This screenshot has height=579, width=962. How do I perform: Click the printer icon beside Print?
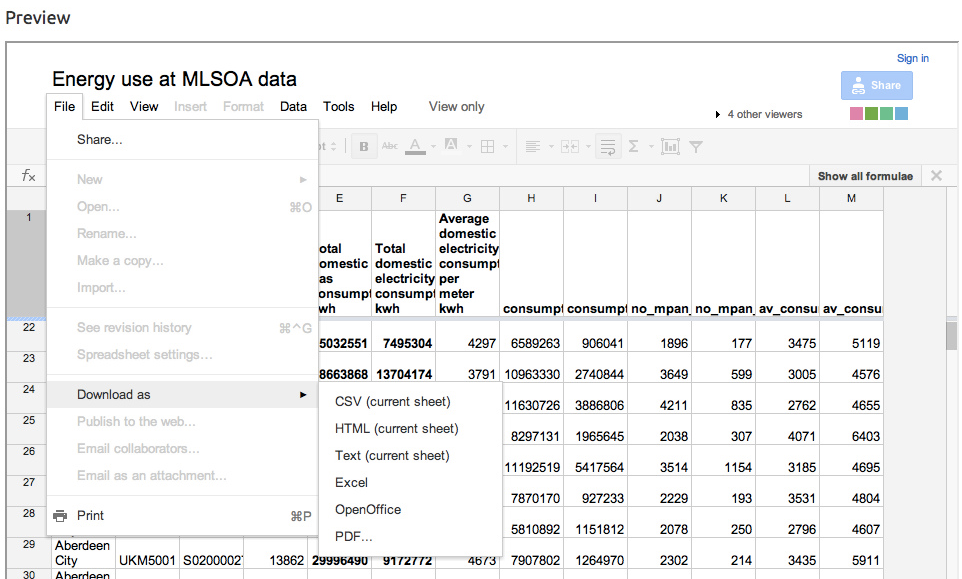60,516
